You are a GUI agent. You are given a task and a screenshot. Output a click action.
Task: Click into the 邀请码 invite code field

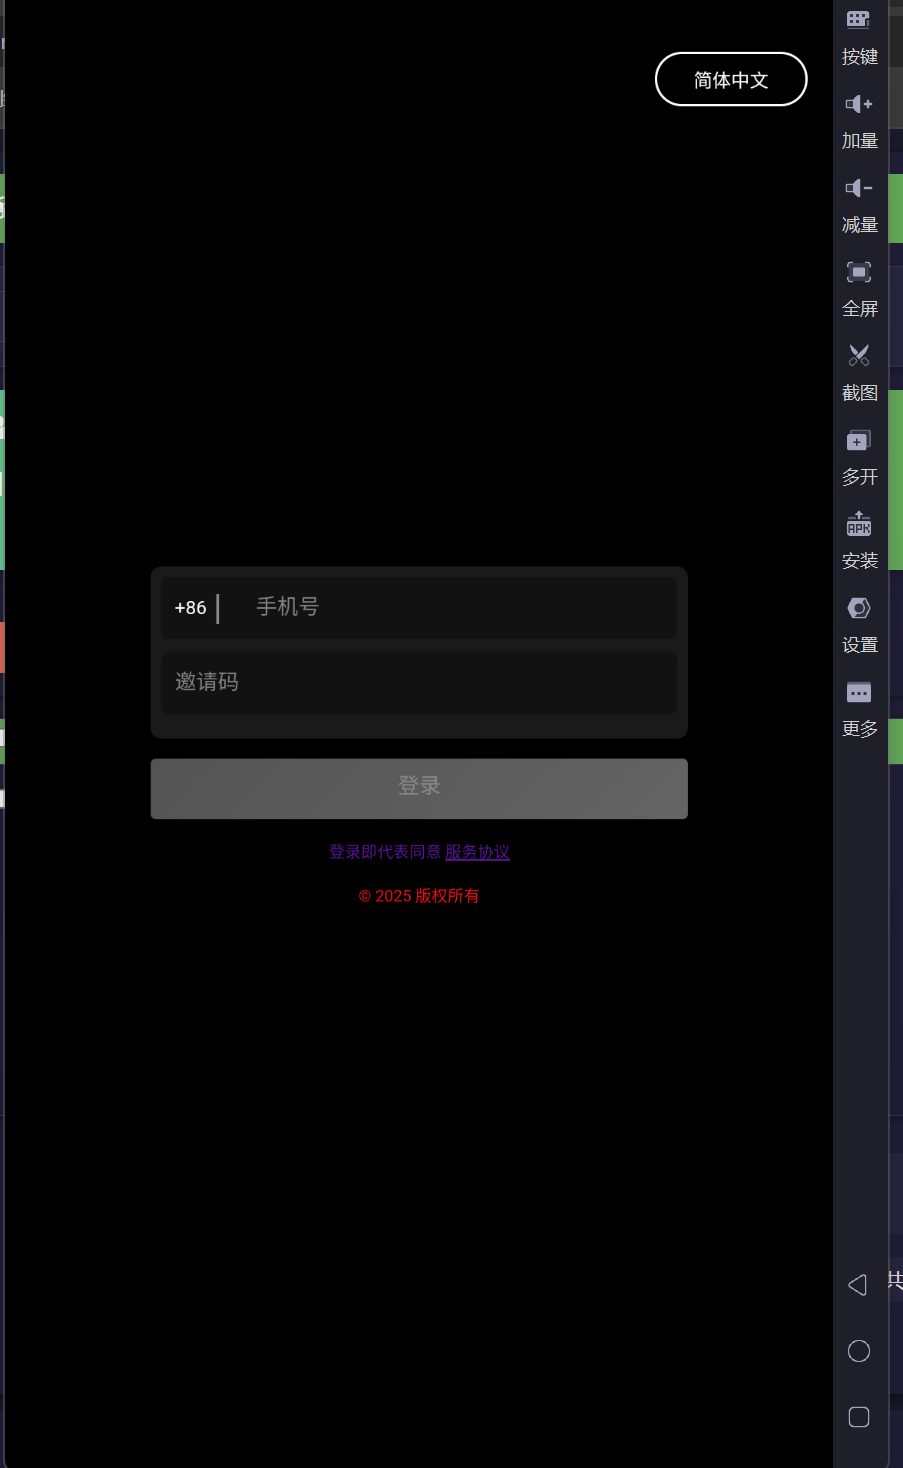[419, 683]
